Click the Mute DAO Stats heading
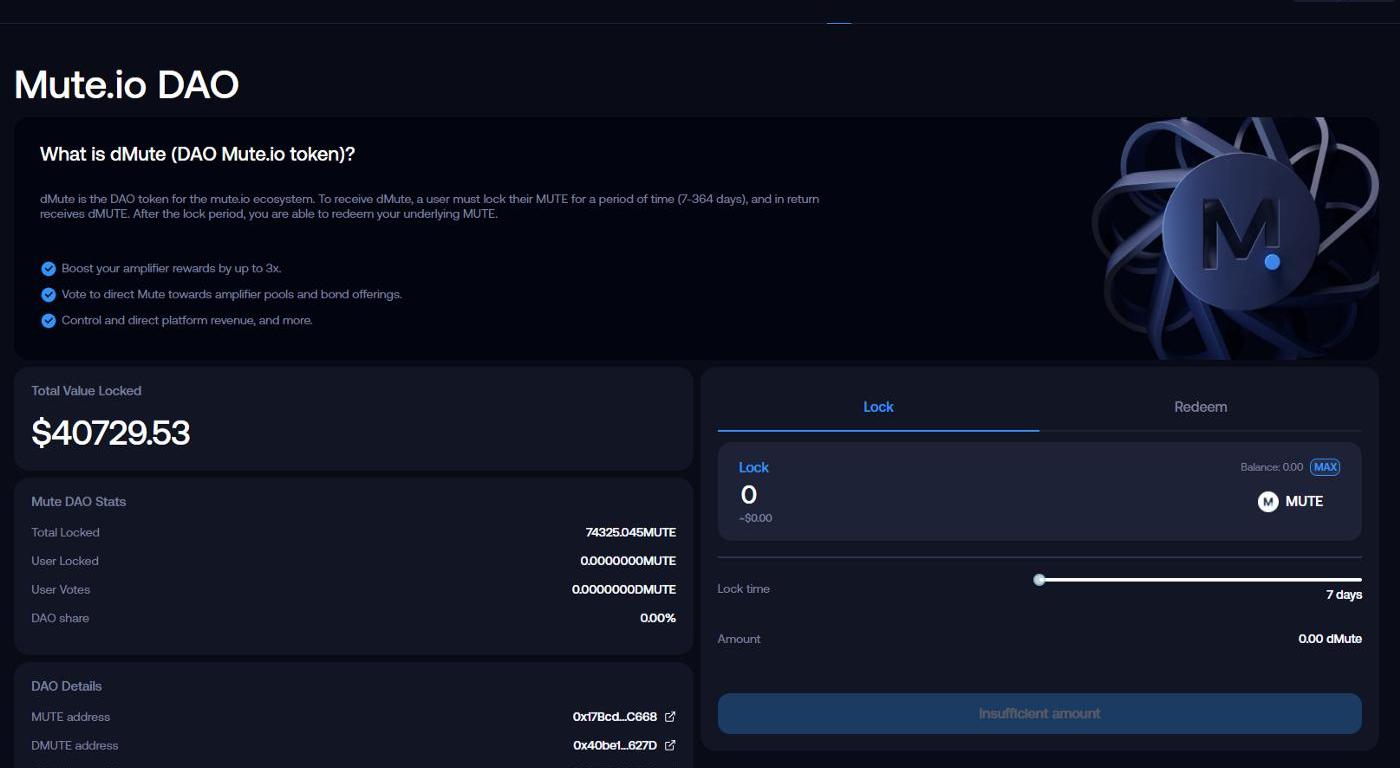 click(x=79, y=502)
